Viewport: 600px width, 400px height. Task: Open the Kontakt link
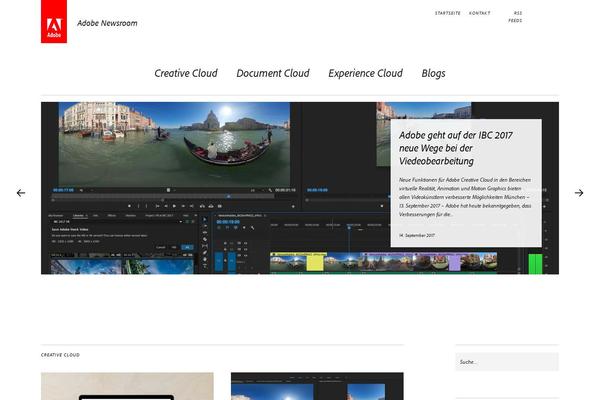point(479,13)
